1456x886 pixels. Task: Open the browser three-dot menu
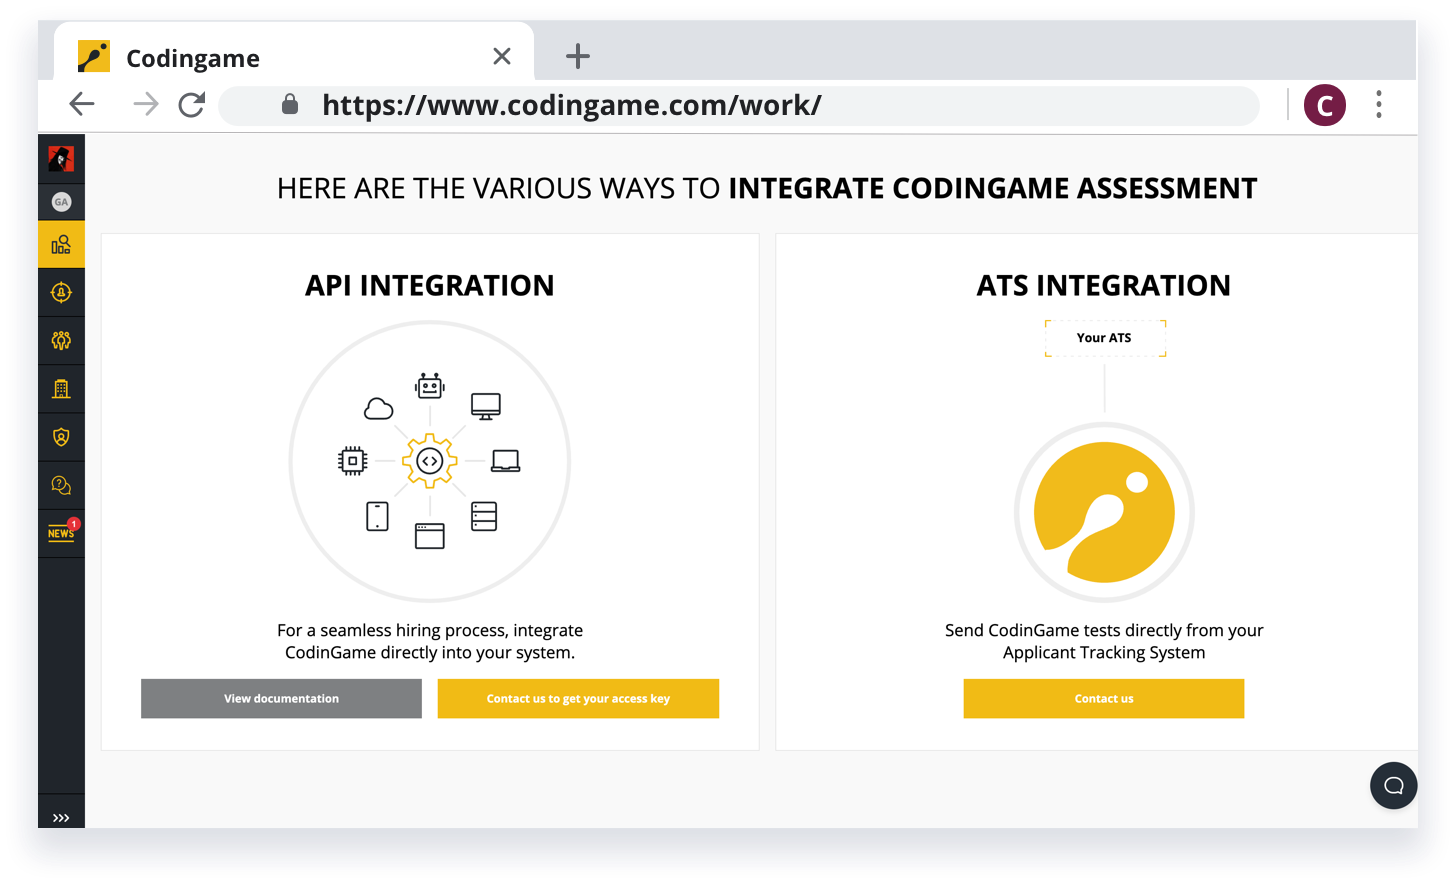click(1378, 105)
